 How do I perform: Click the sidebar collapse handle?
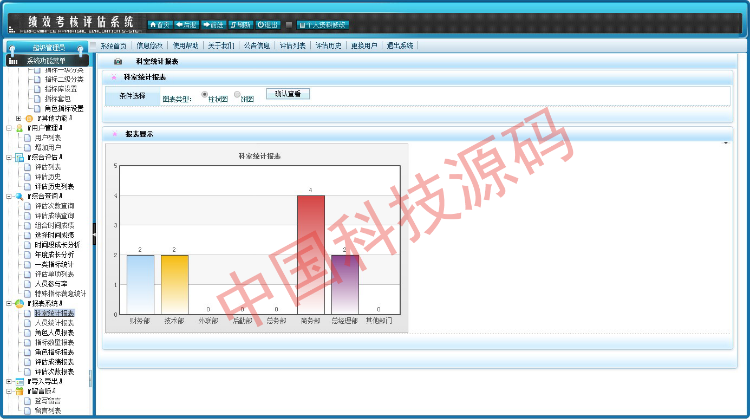[94, 234]
